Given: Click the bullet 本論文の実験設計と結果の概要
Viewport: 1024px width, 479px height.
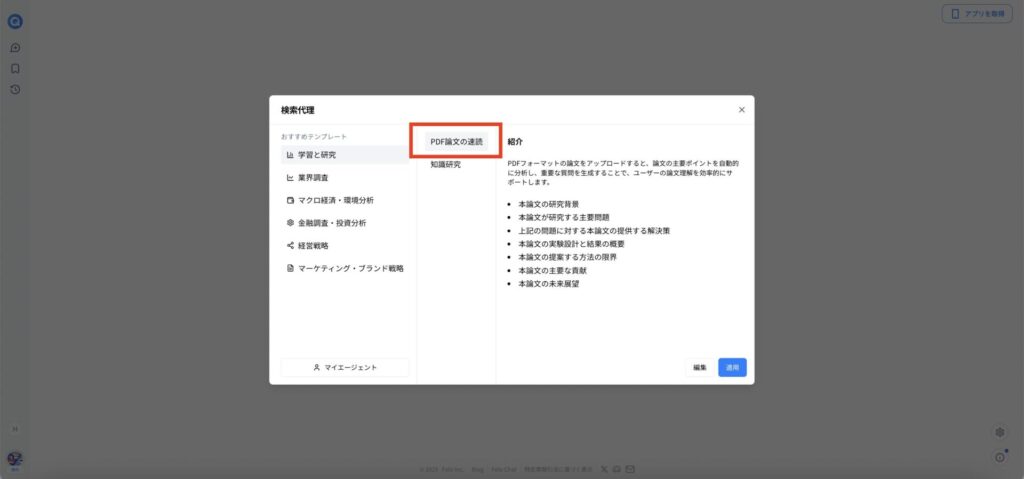Looking at the screenshot, I should click(x=571, y=244).
